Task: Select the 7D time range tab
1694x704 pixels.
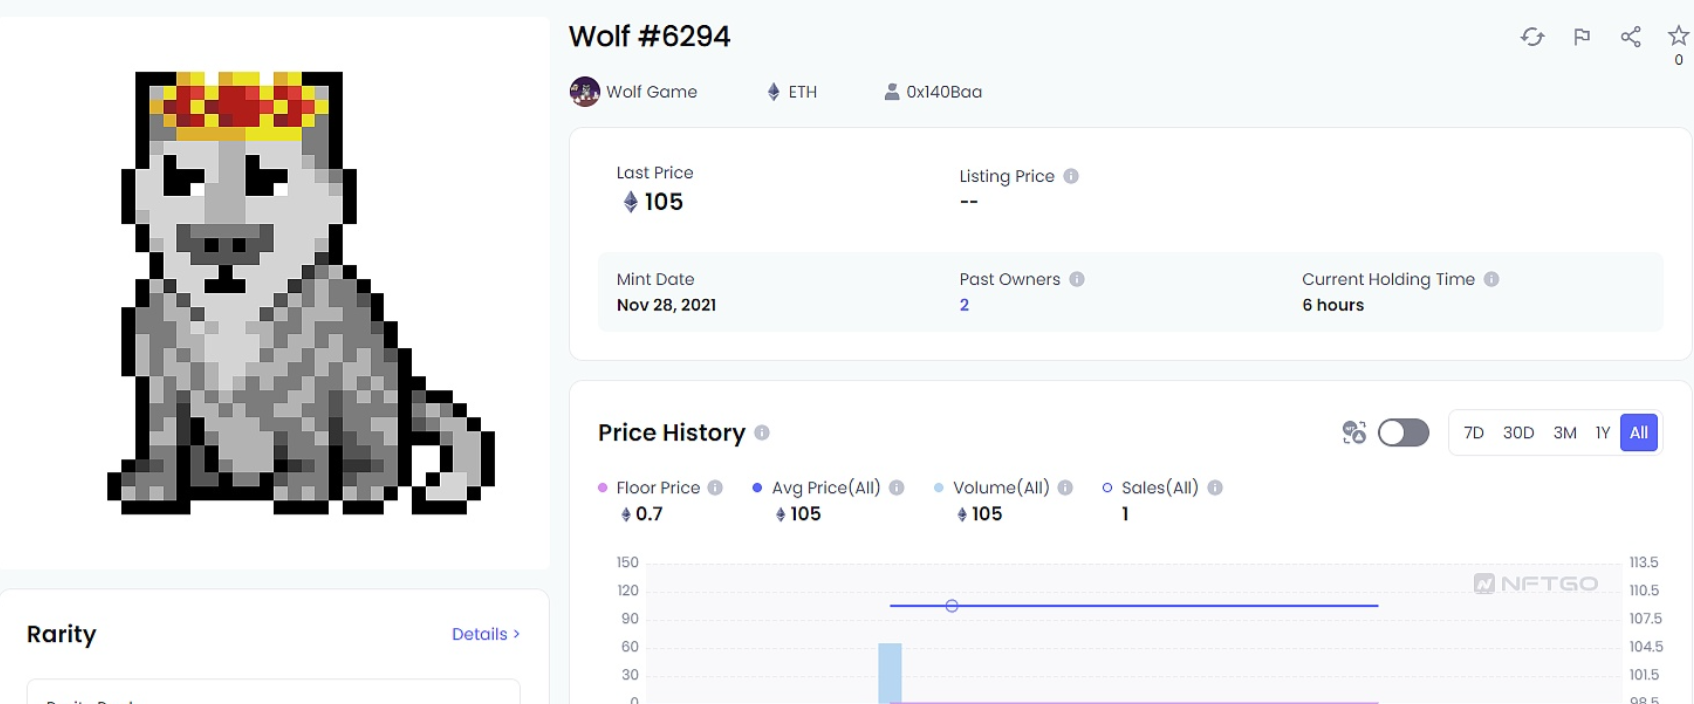Action: point(1473,433)
